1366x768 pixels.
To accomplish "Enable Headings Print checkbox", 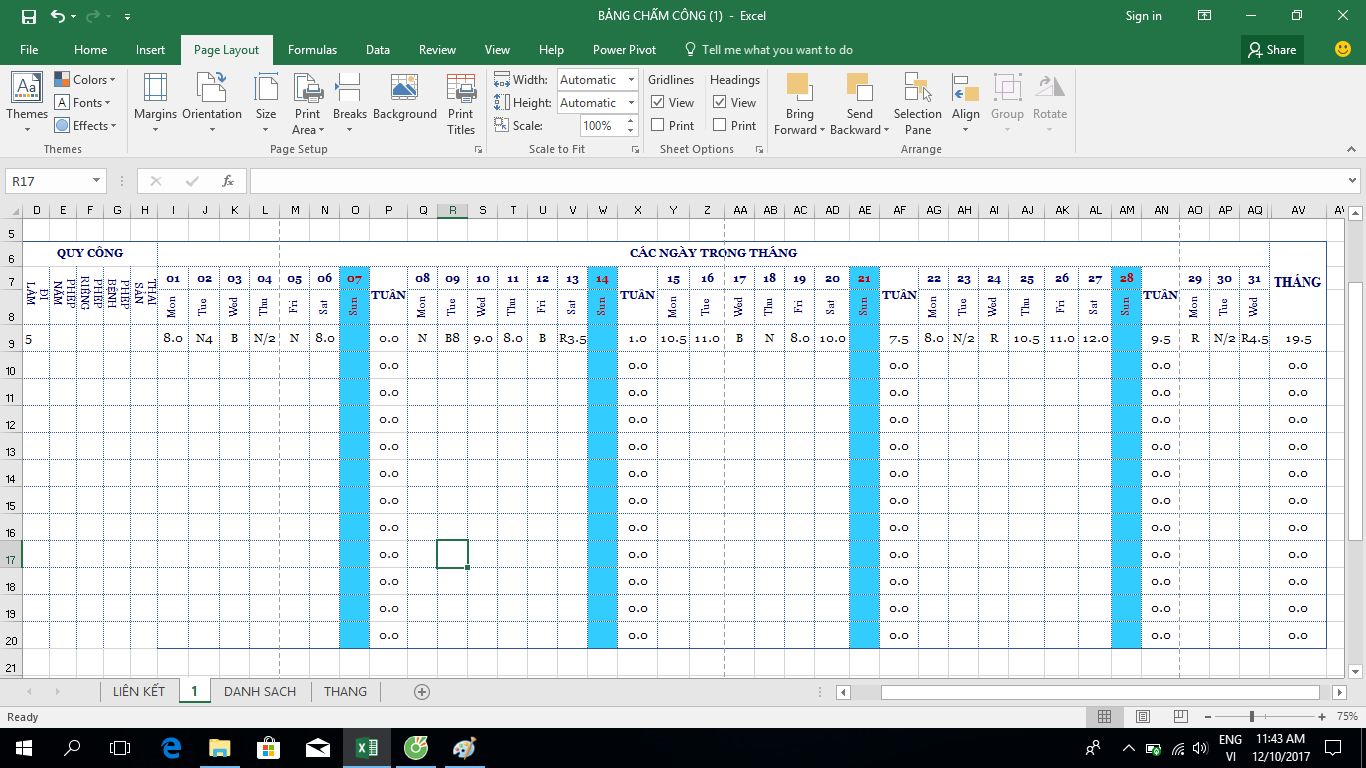I will coord(720,125).
